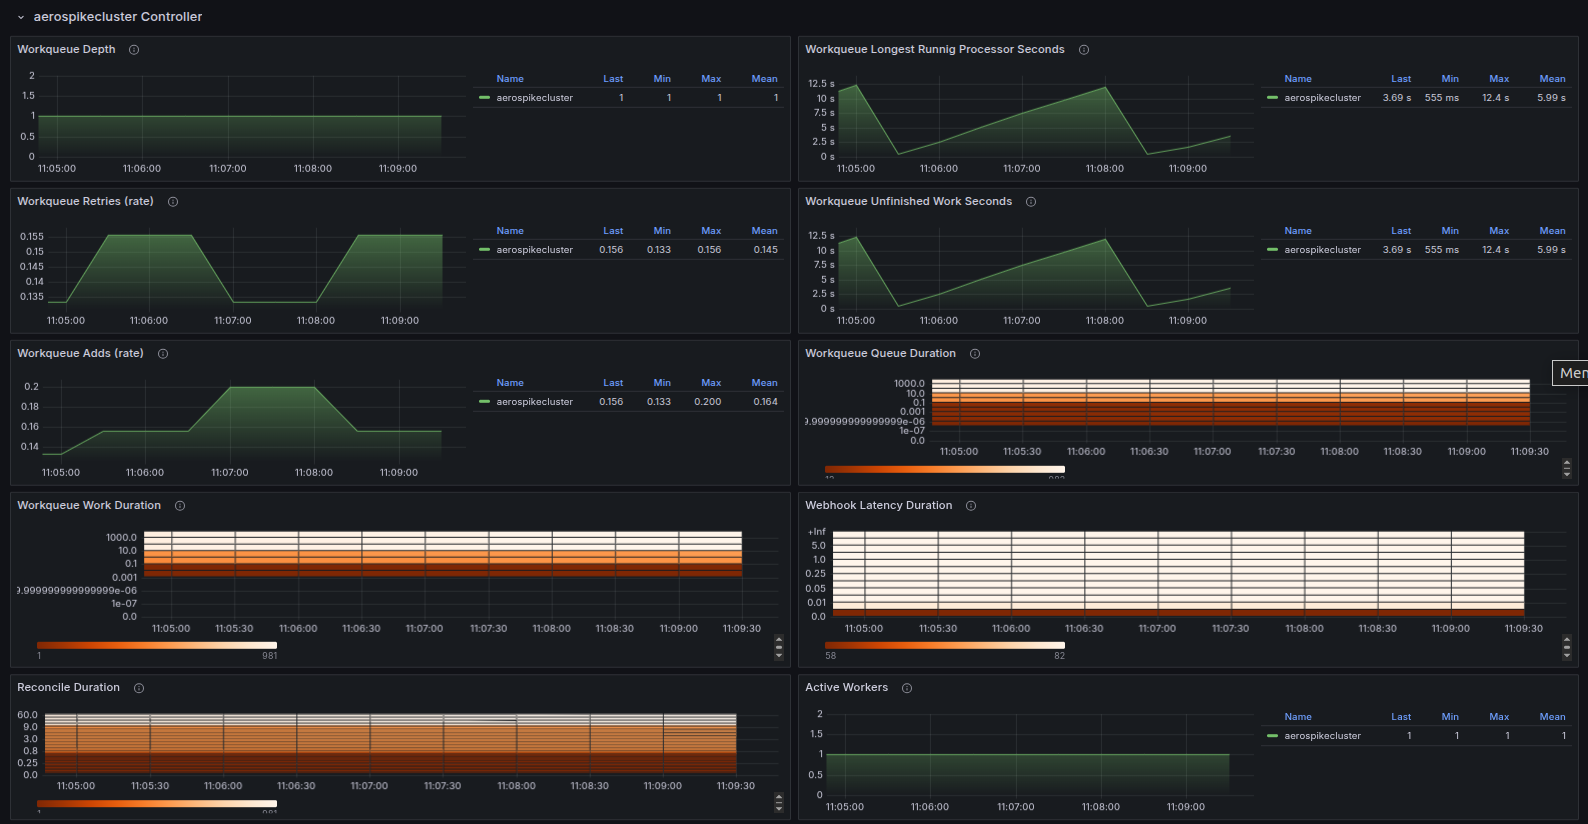Open the Workqueue Queue Duration title menu
Viewport: 1588px width, 824px height.
(880, 354)
